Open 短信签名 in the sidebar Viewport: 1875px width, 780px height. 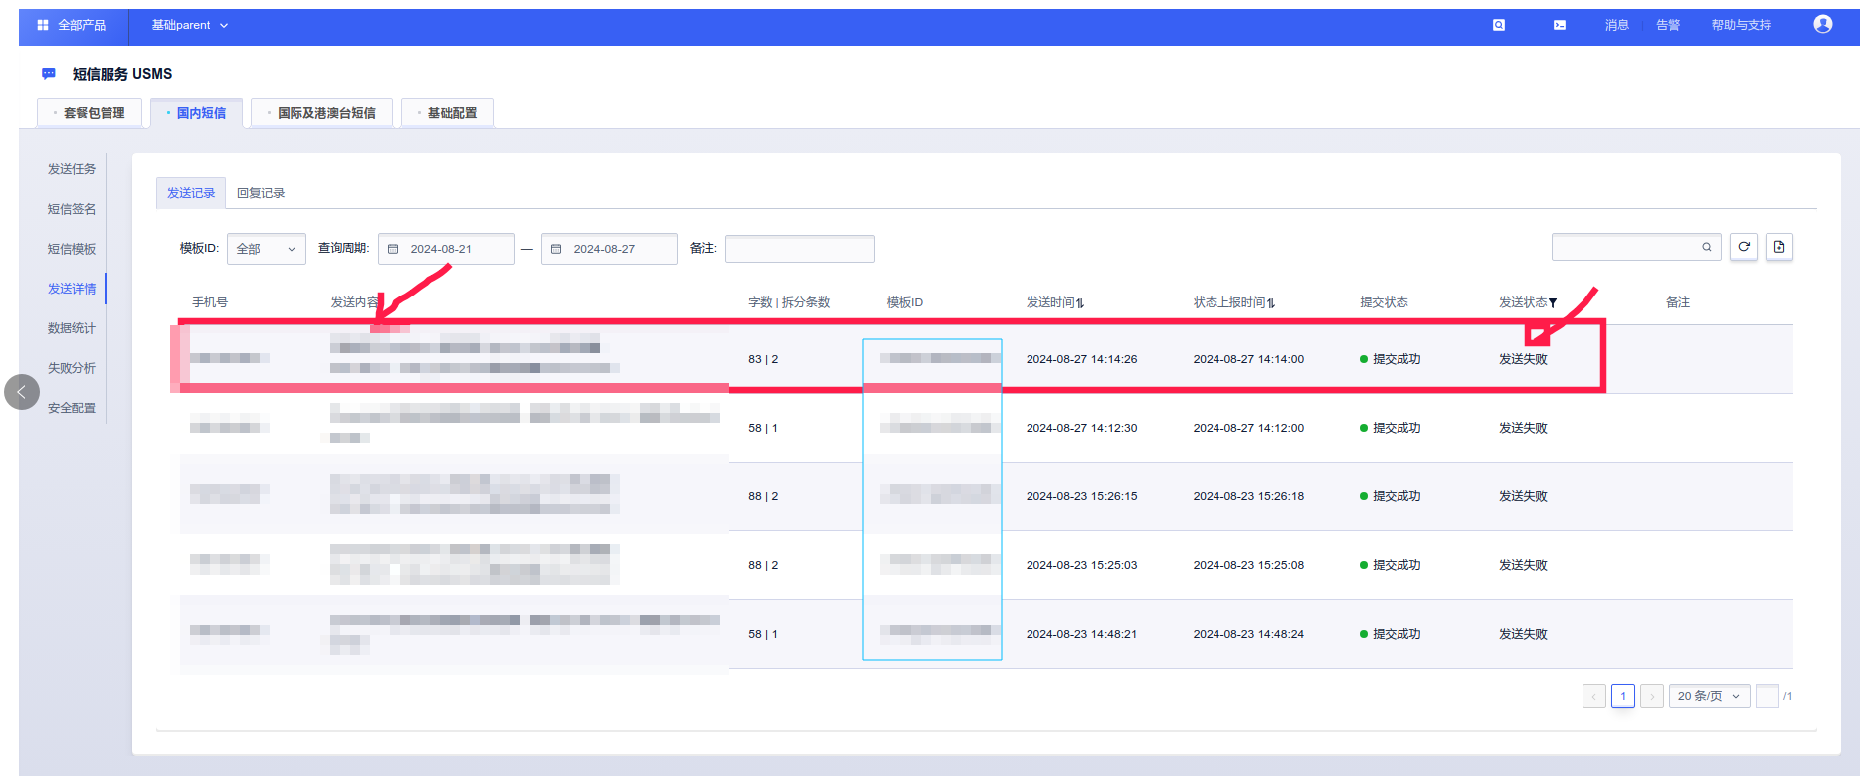click(x=72, y=209)
